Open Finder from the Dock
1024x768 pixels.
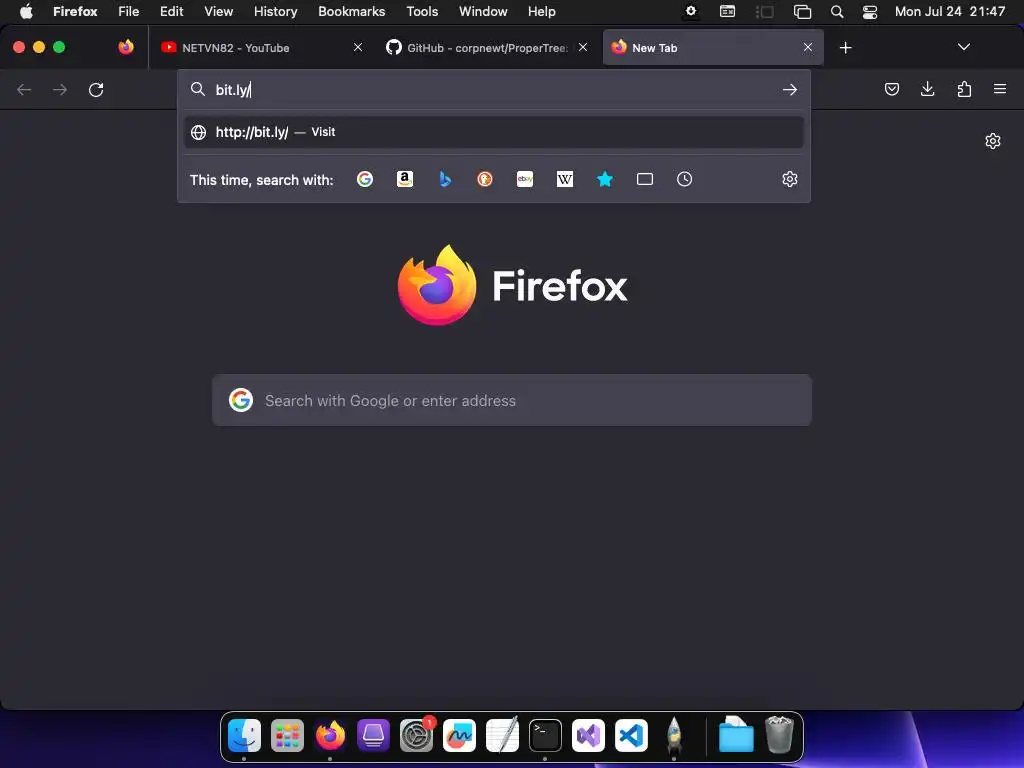244,735
